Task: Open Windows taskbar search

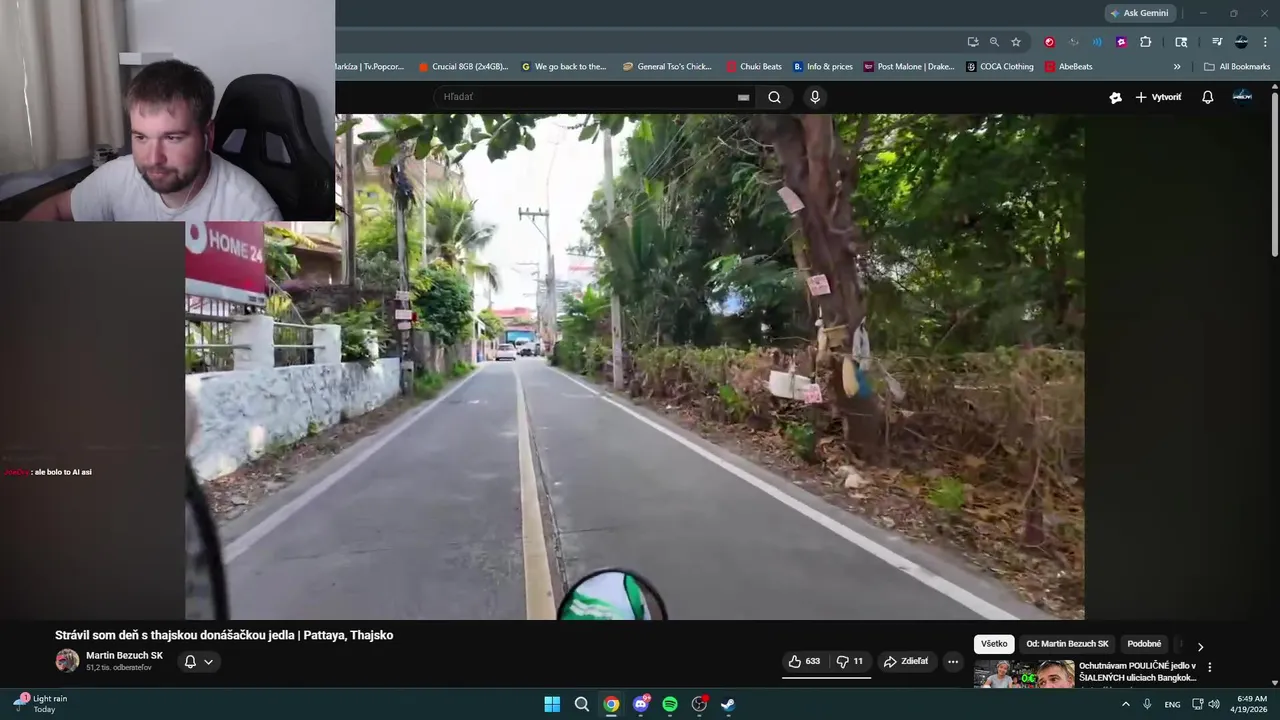Action: pyautogui.click(x=582, y=704)
